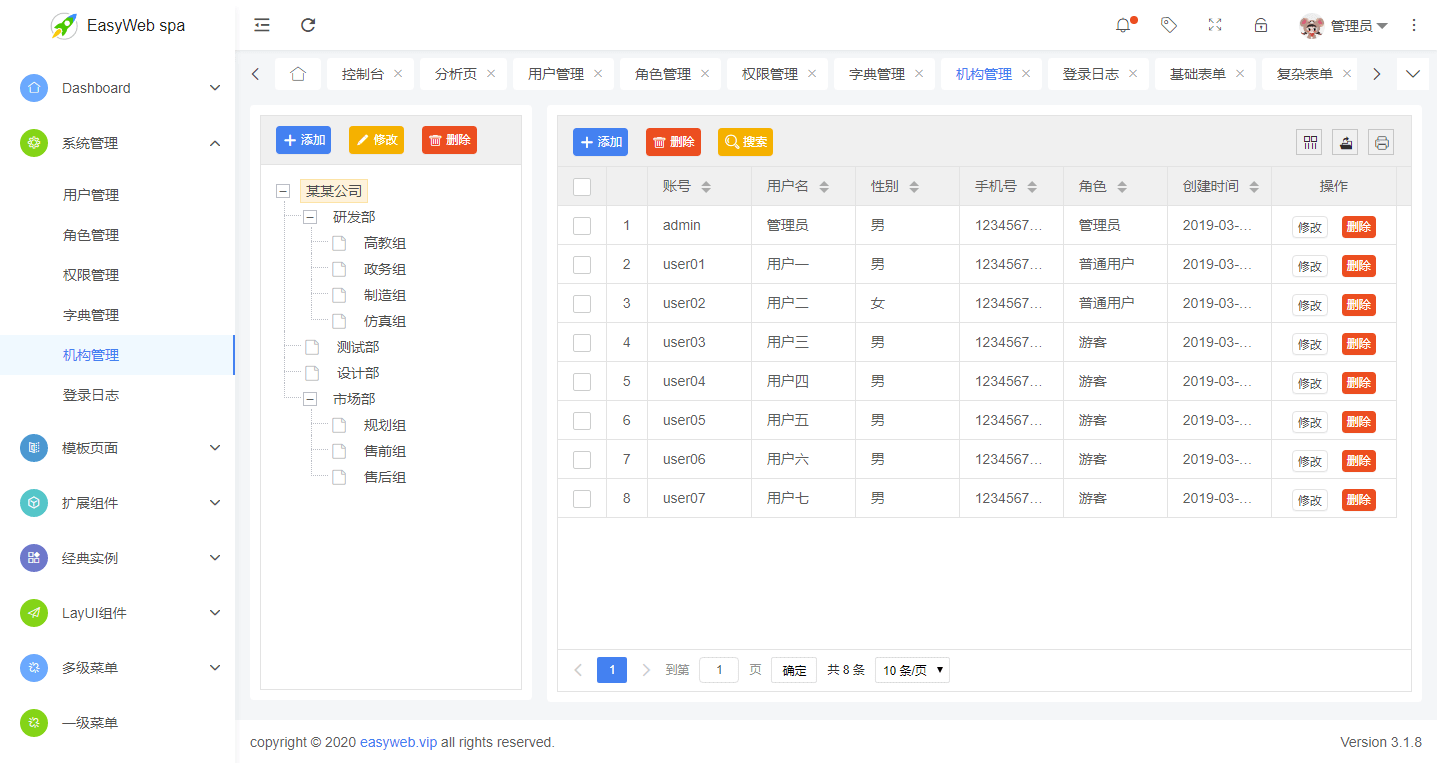Viewport: 1437px width, 763px height.
Task: Select the 高教组 tree node
Action: pyautogui.click(x=385, y=243)
